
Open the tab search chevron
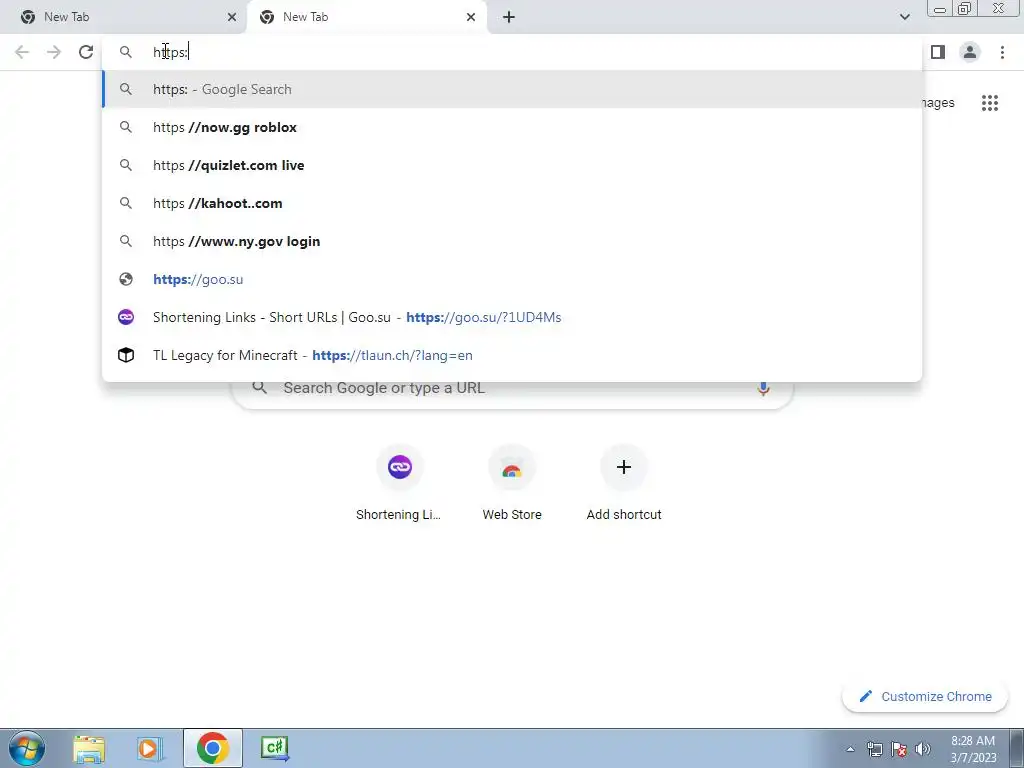904,17
